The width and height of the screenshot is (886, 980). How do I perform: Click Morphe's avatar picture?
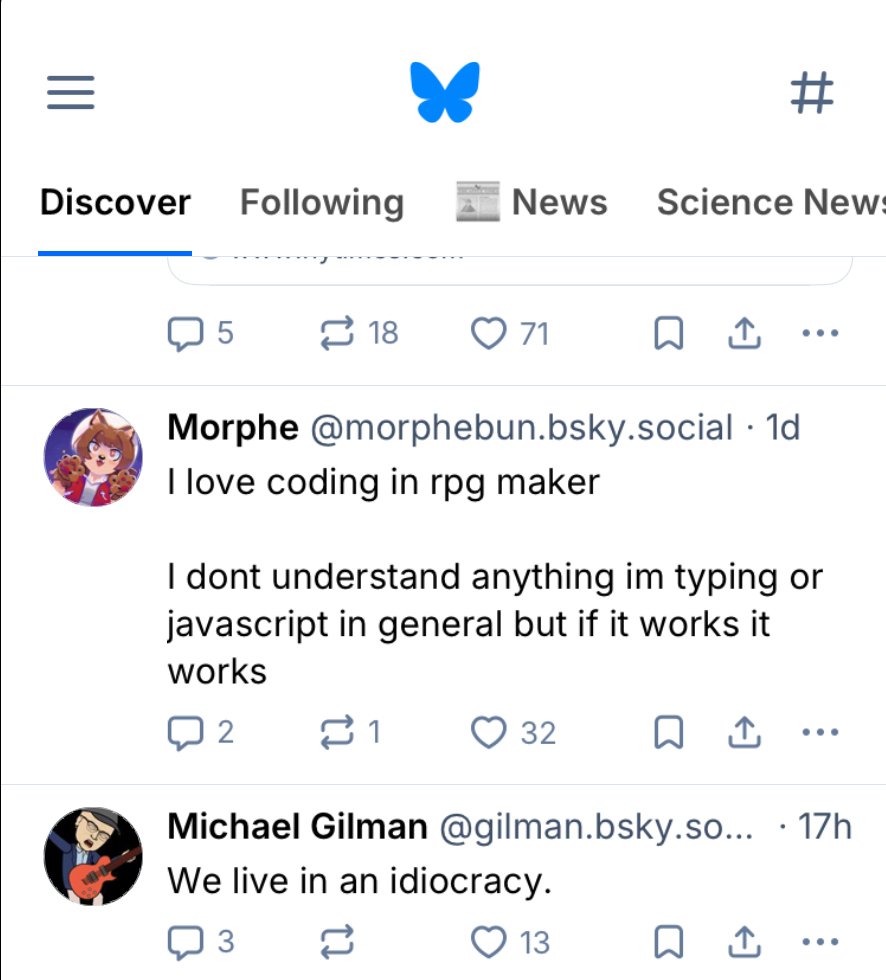pos(93,457)
